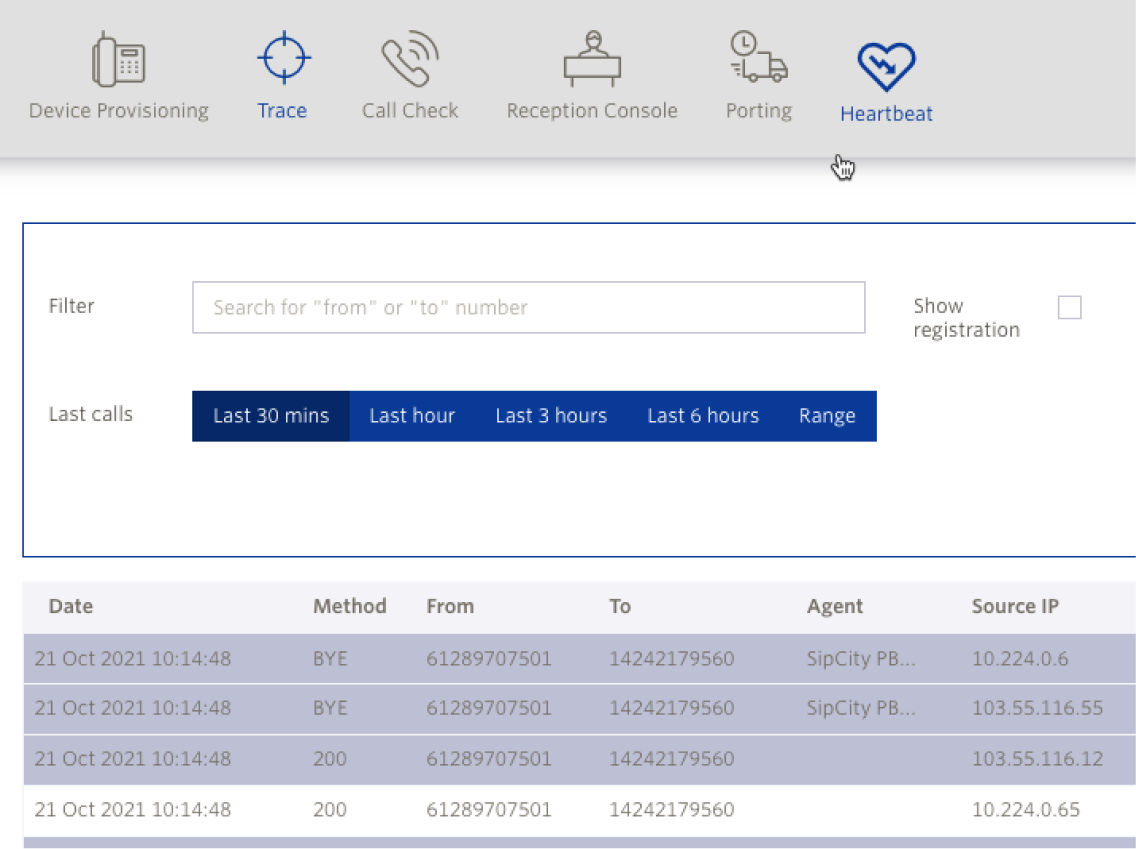Click the Heartbeat heart icon
Image resolution: width=1136 pixels, height=849 pixels.
(886, 67)
